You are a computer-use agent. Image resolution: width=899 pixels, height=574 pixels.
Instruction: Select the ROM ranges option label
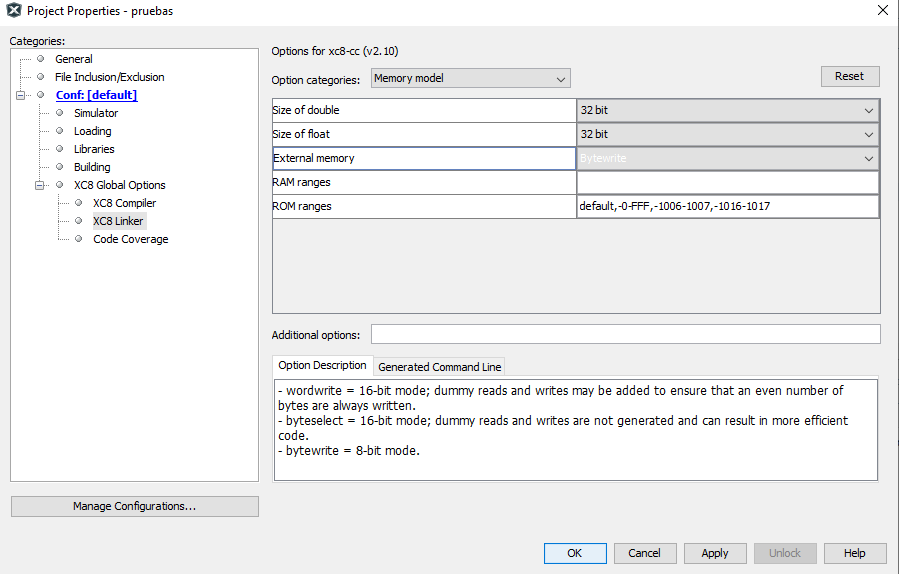[424, 206]
